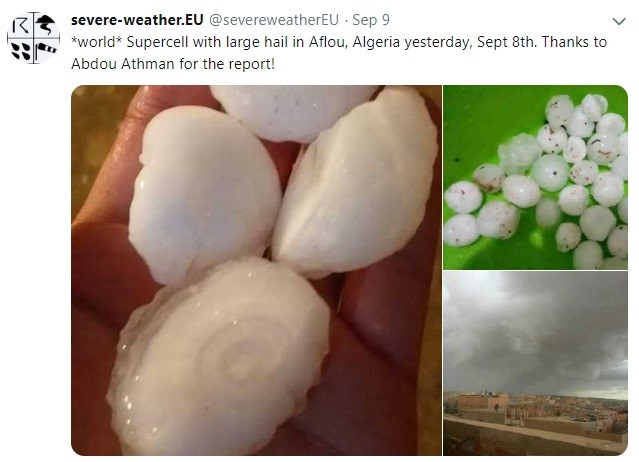
Task: Open the tweet permalink dated Sep 9
Action: (x=371, y=20)
